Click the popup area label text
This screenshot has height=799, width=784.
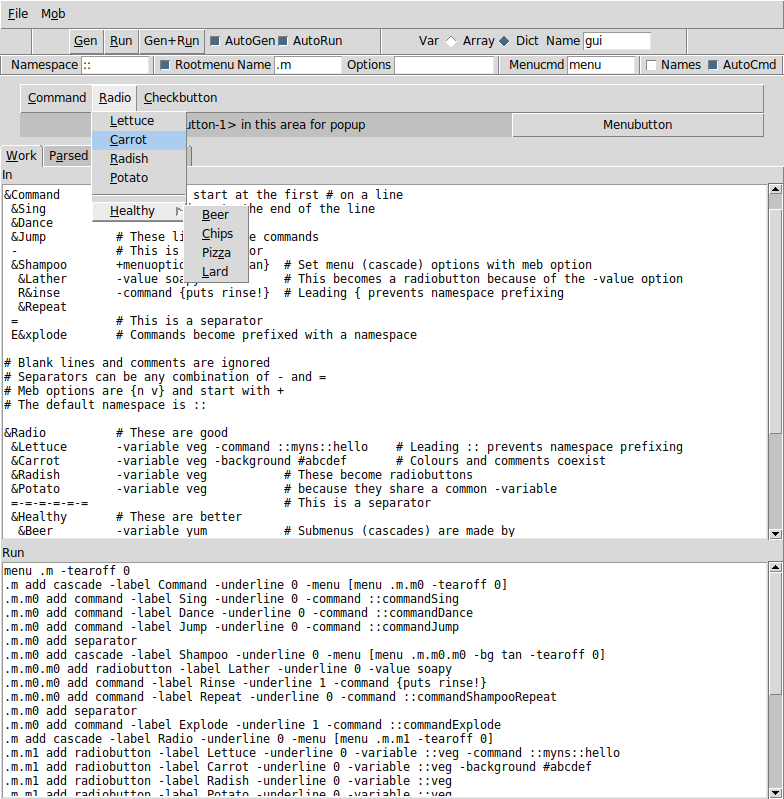click(277, 125)
